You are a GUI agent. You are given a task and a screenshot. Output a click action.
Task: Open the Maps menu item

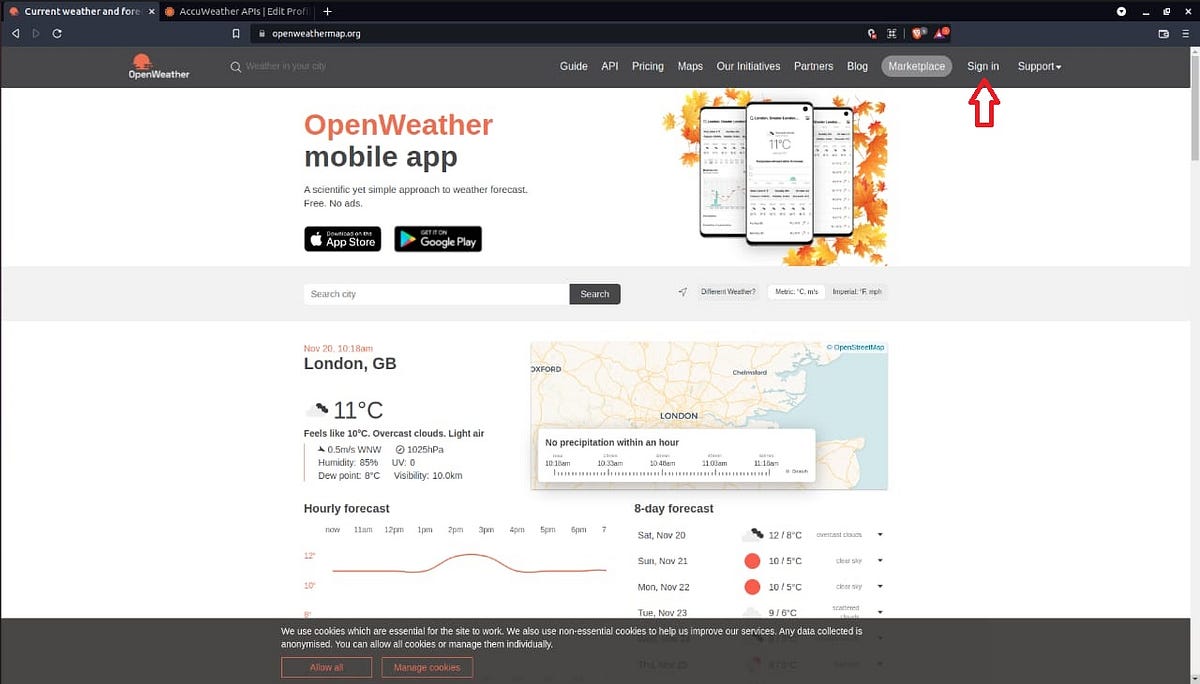pos(690,66)
